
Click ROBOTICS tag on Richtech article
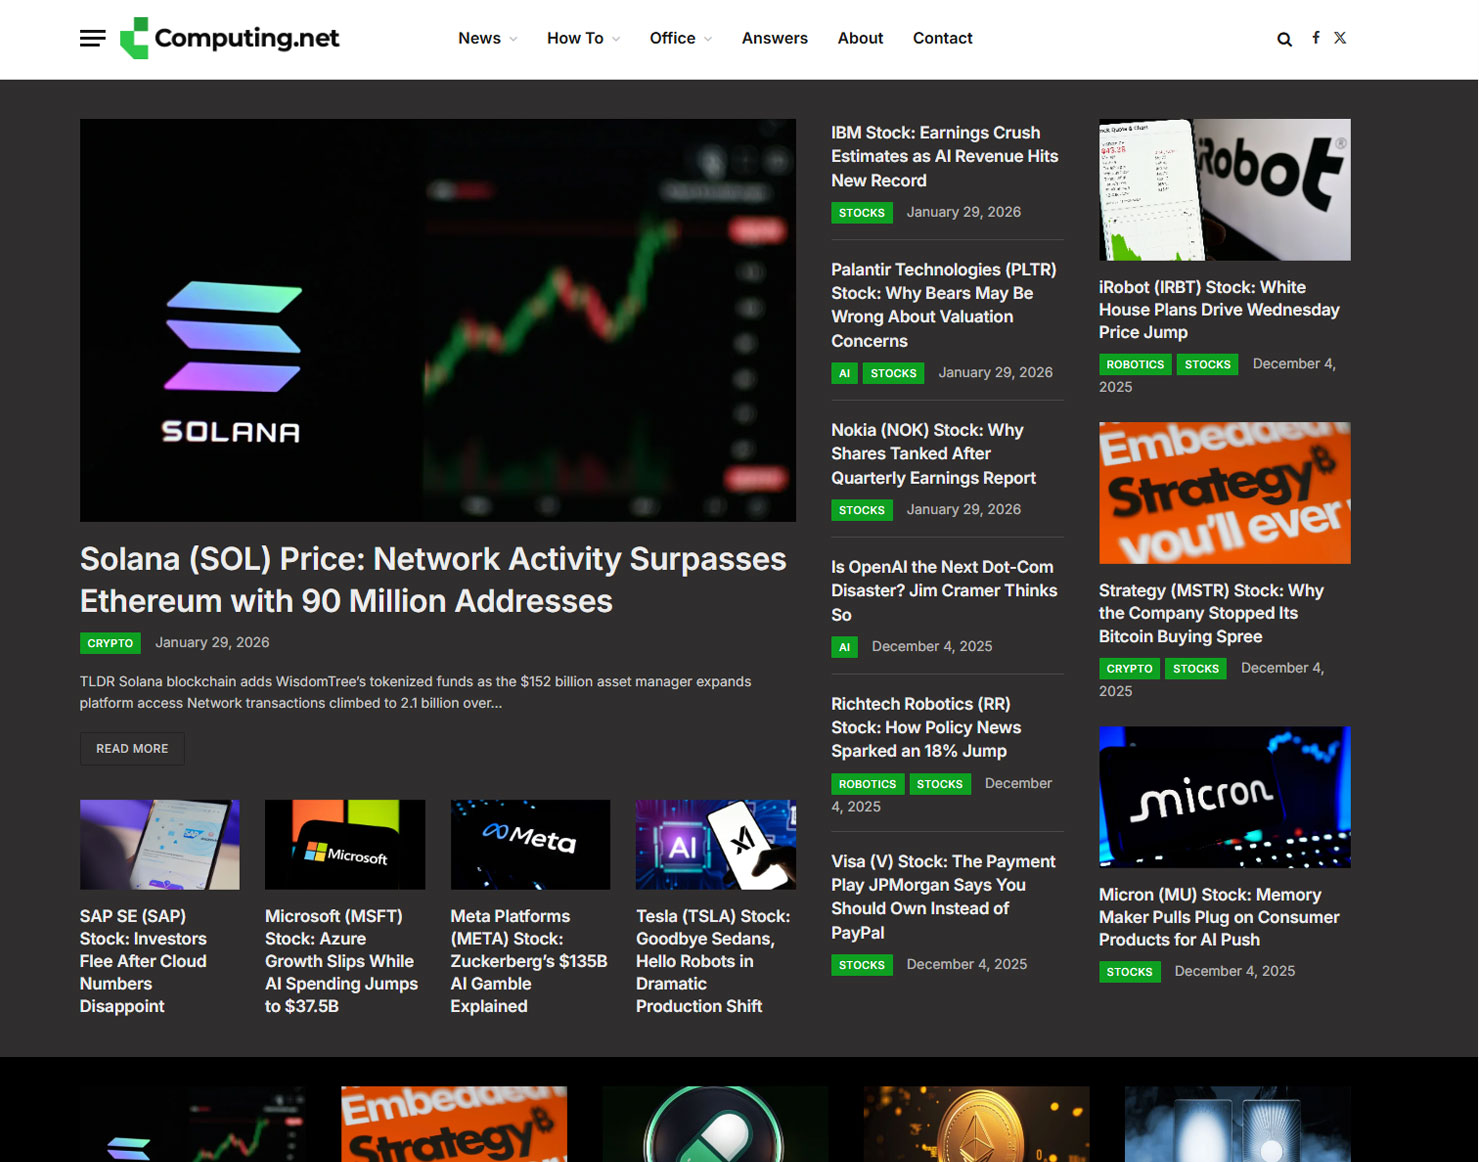tap(867, 784)
